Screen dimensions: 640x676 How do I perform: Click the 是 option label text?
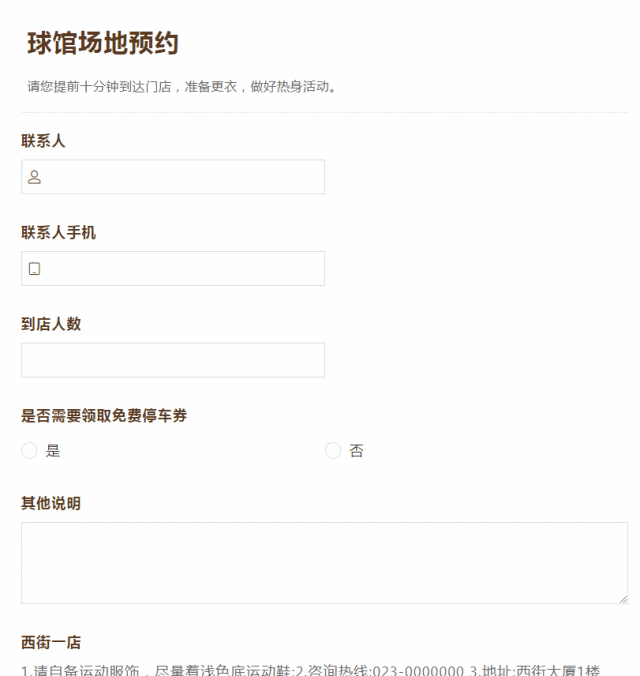53,451
